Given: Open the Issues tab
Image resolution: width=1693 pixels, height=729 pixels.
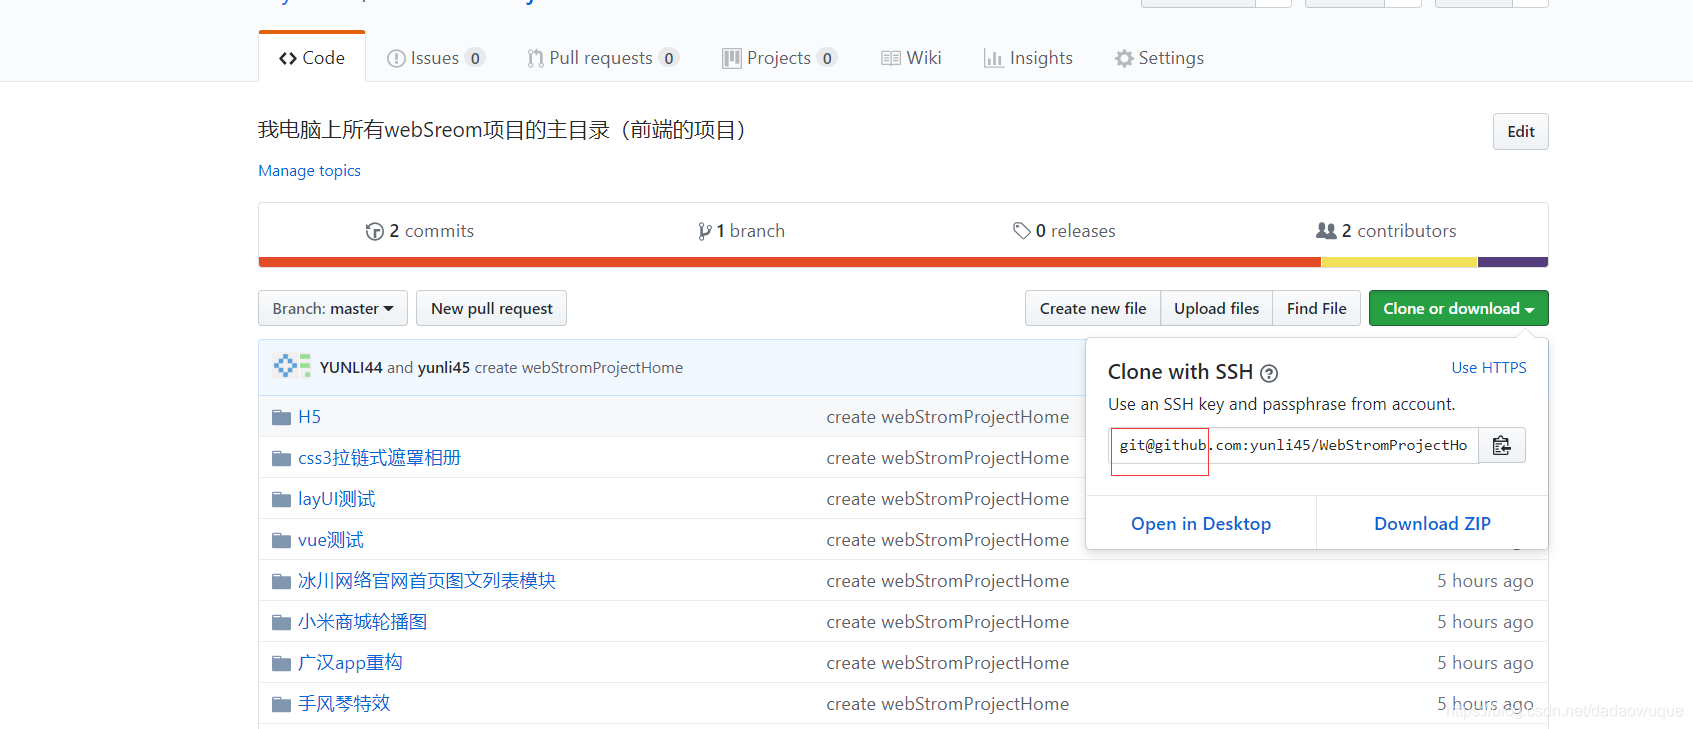Looking at the screenshot, I should point(436,57).
